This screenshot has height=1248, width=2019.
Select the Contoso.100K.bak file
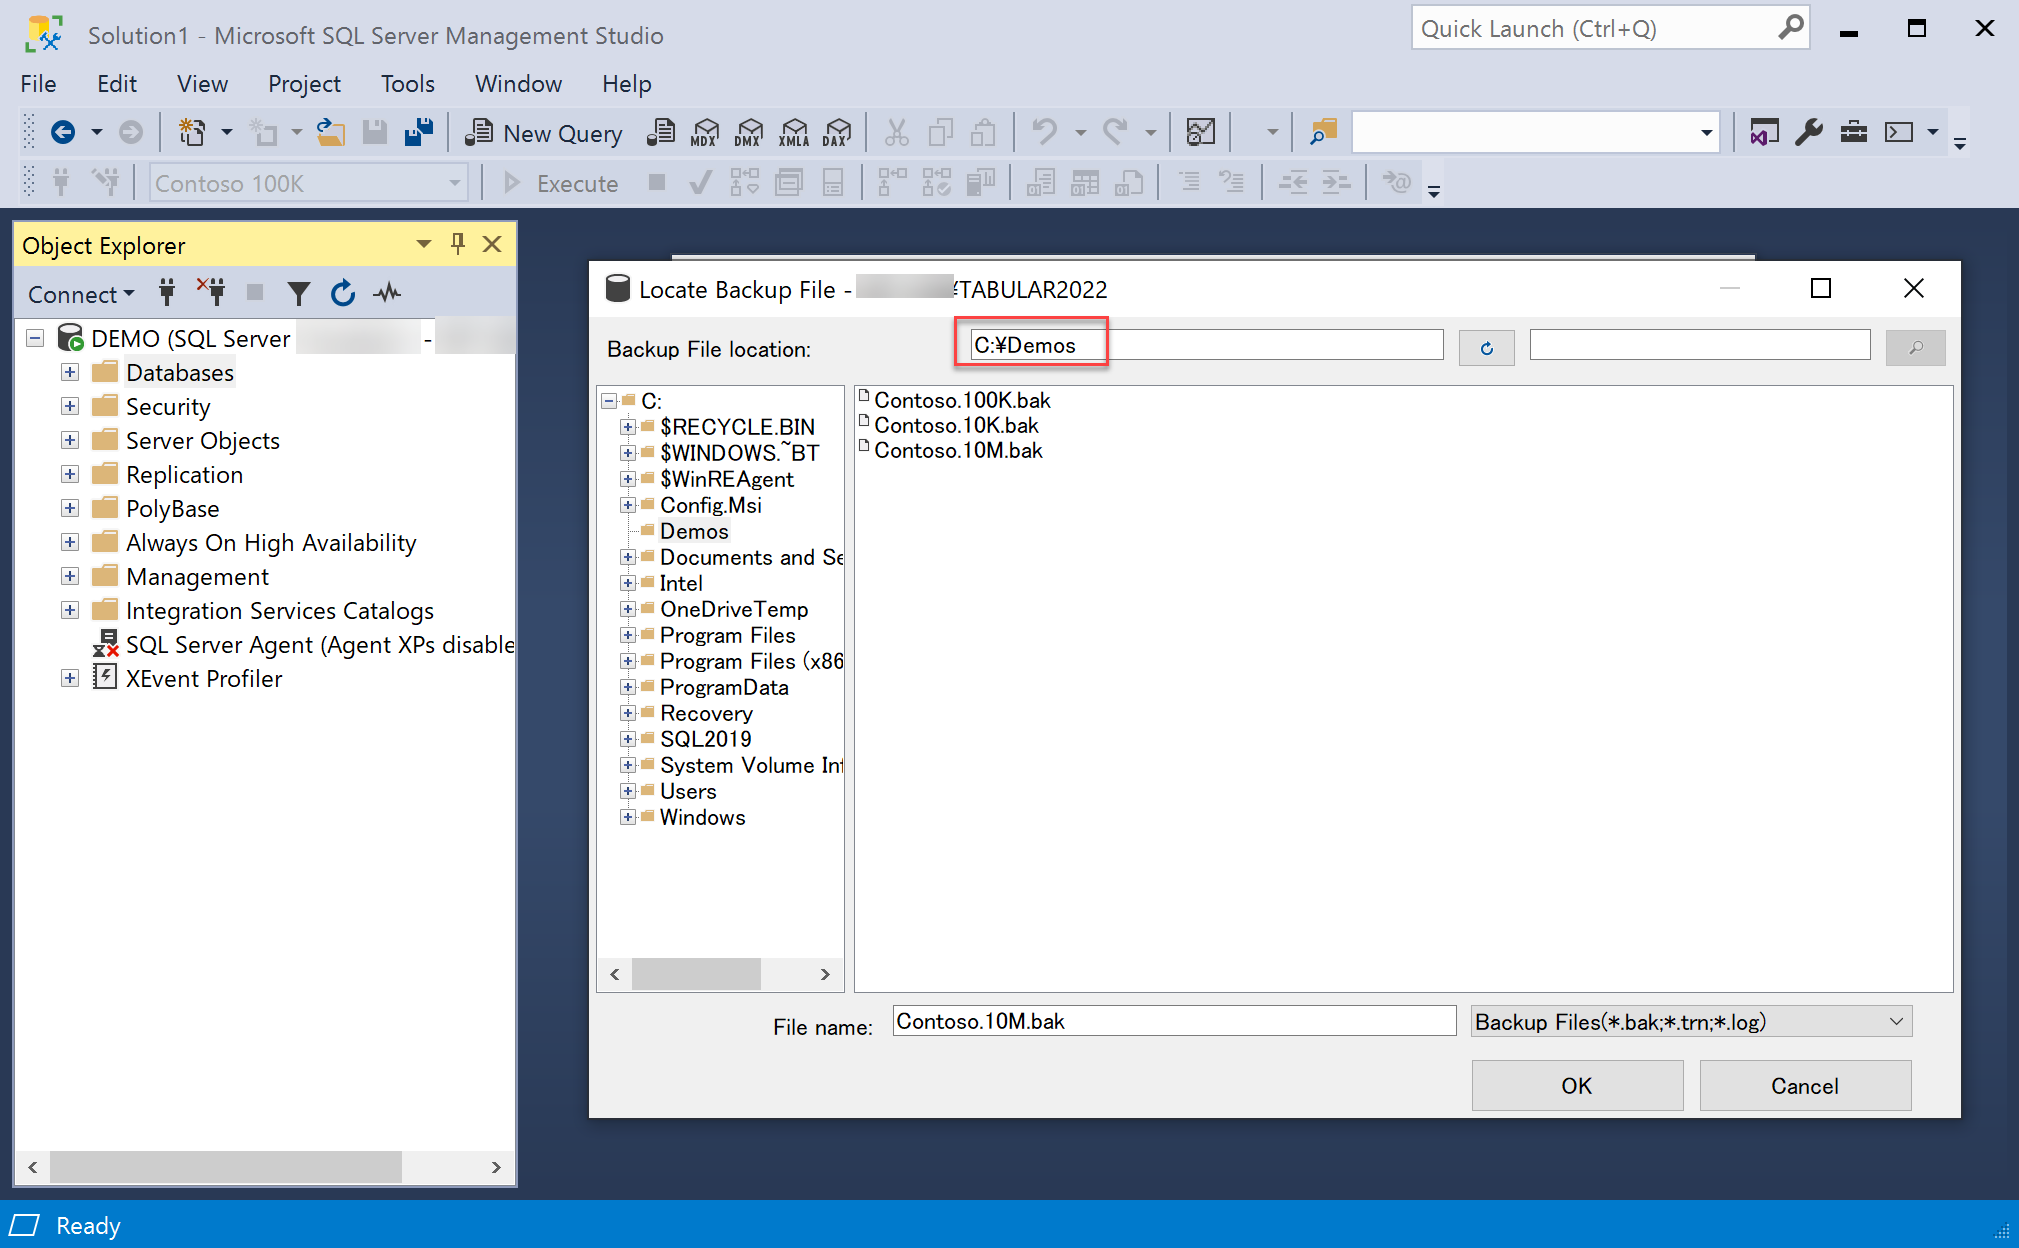pos(962,400)
